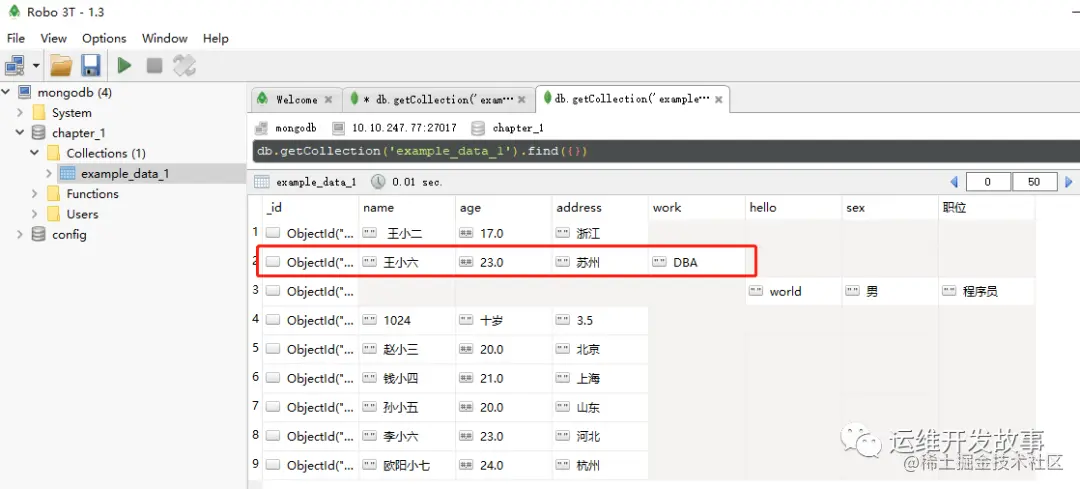
Task: Click the name cell 李小六
Action: click(x=406, y=436)
